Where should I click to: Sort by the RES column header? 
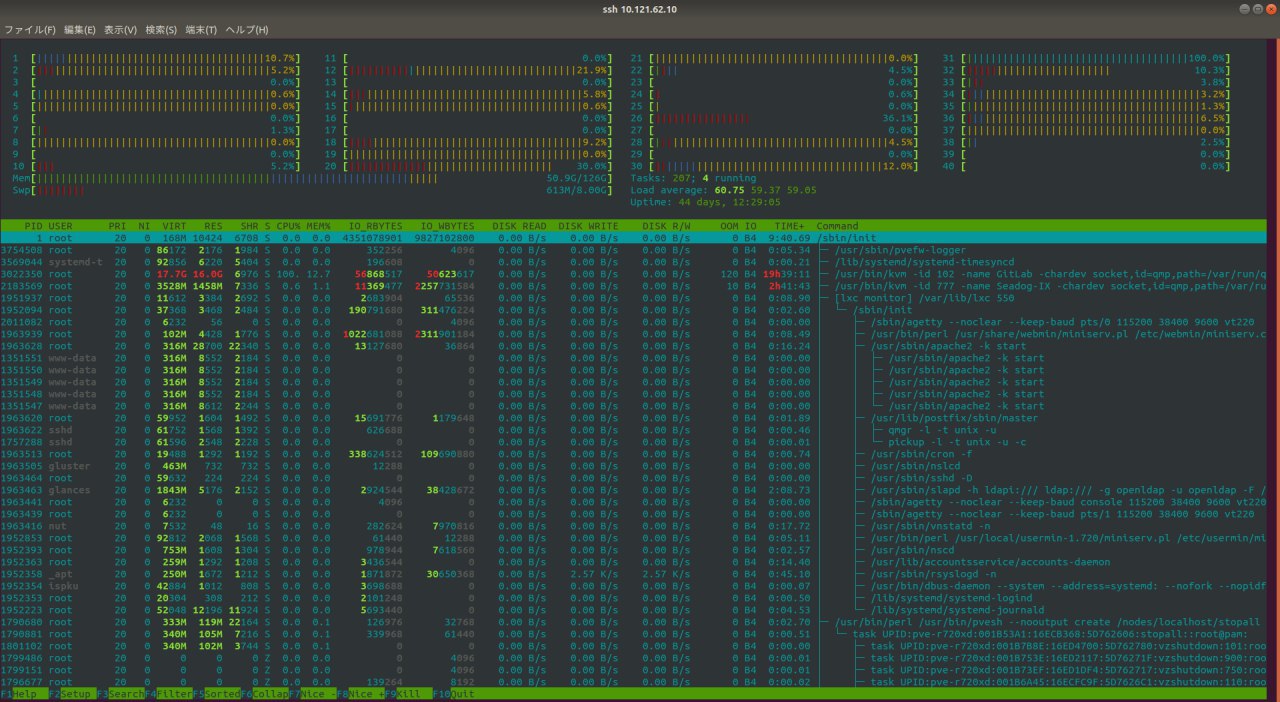214,226
